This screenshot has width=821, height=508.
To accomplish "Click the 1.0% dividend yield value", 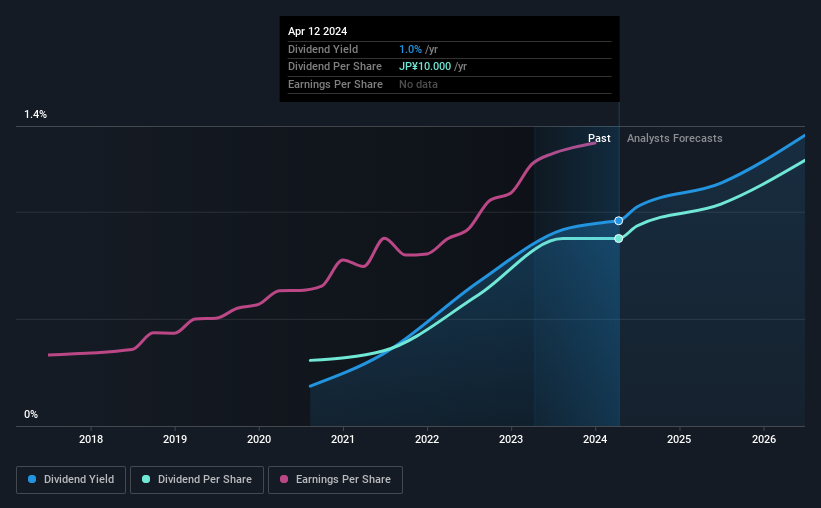I will 410,49.
